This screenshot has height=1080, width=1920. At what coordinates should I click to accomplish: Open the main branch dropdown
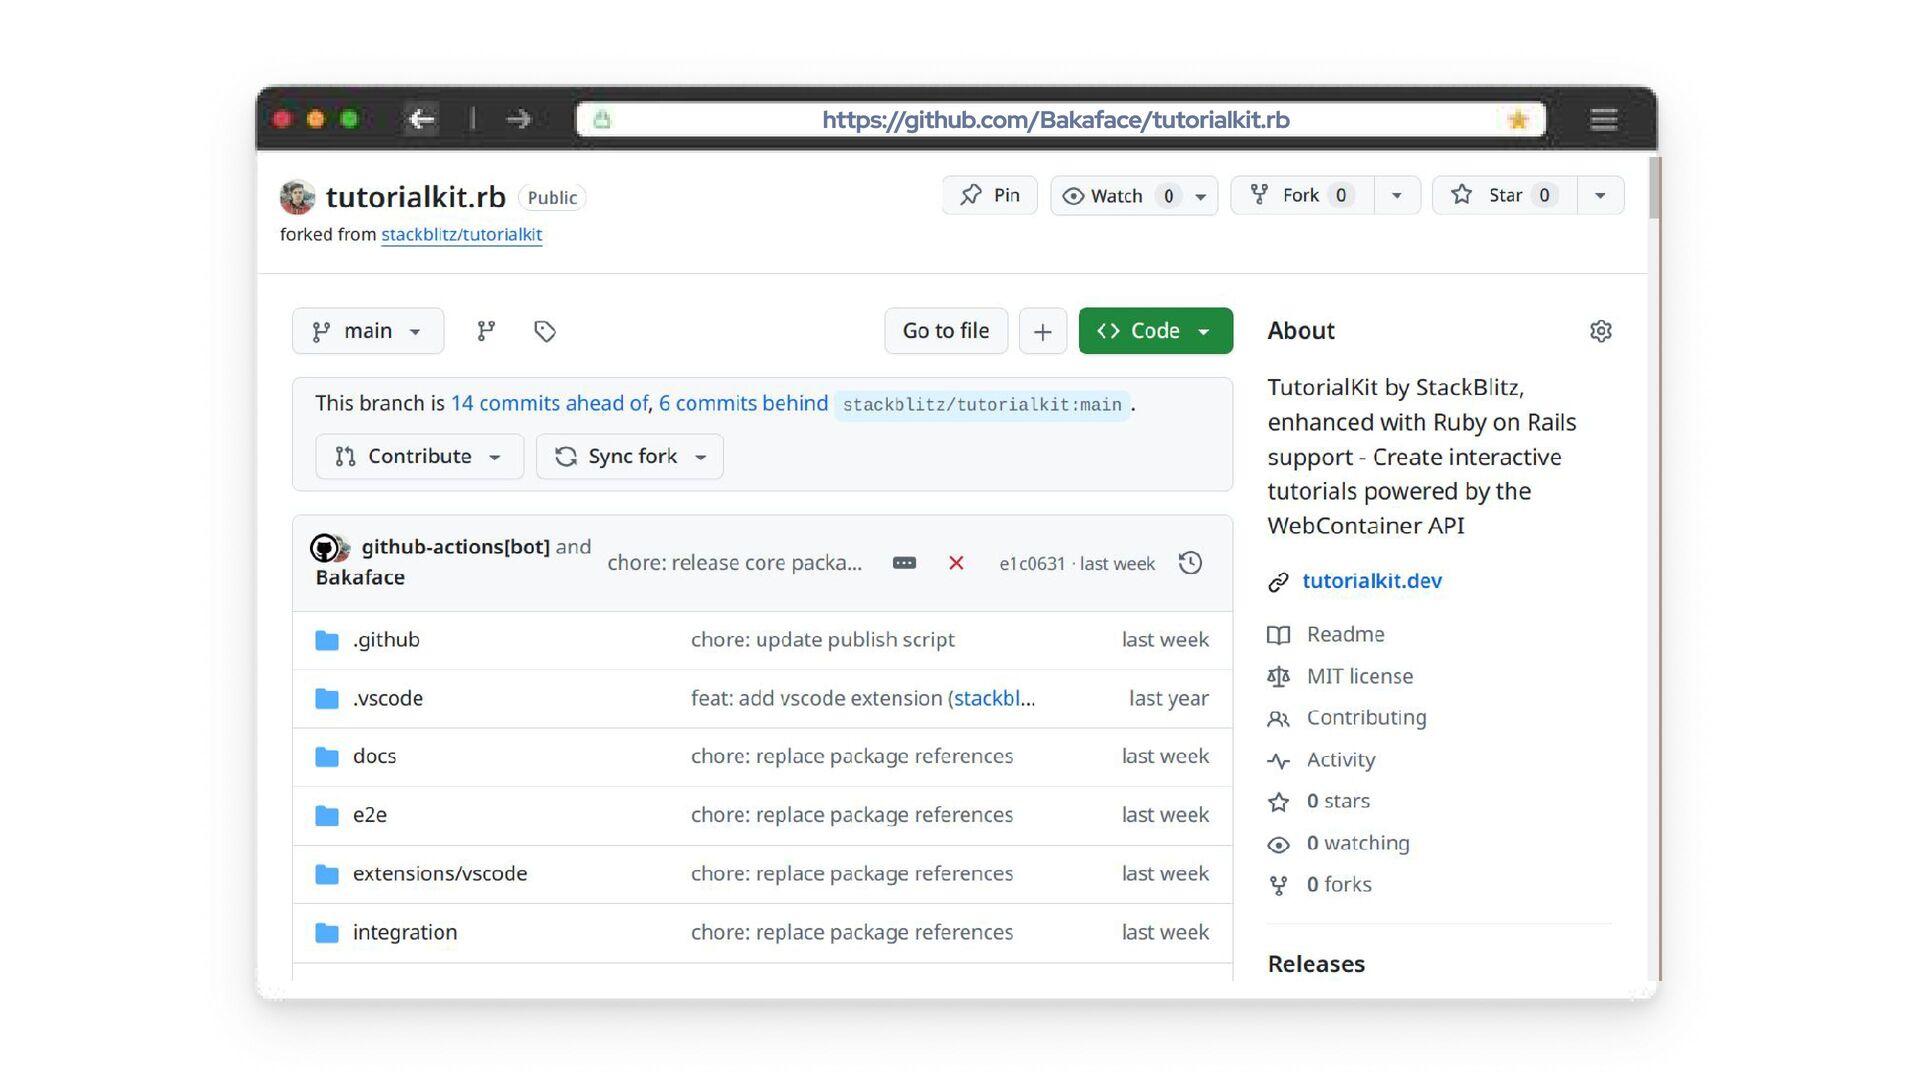tap(367, 331)
